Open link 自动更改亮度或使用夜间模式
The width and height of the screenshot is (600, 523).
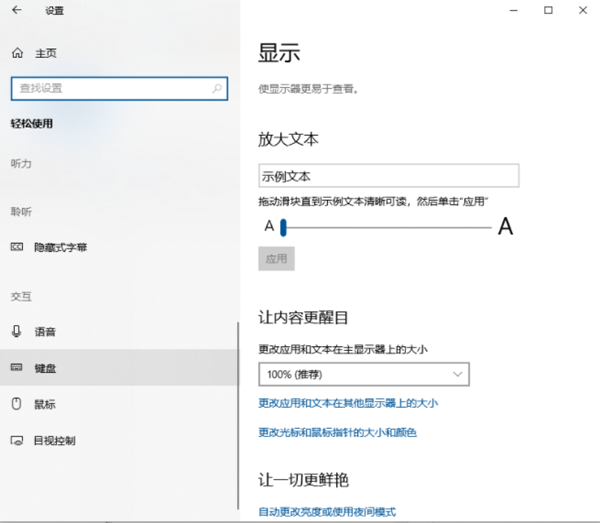click(x=327, y=511)
